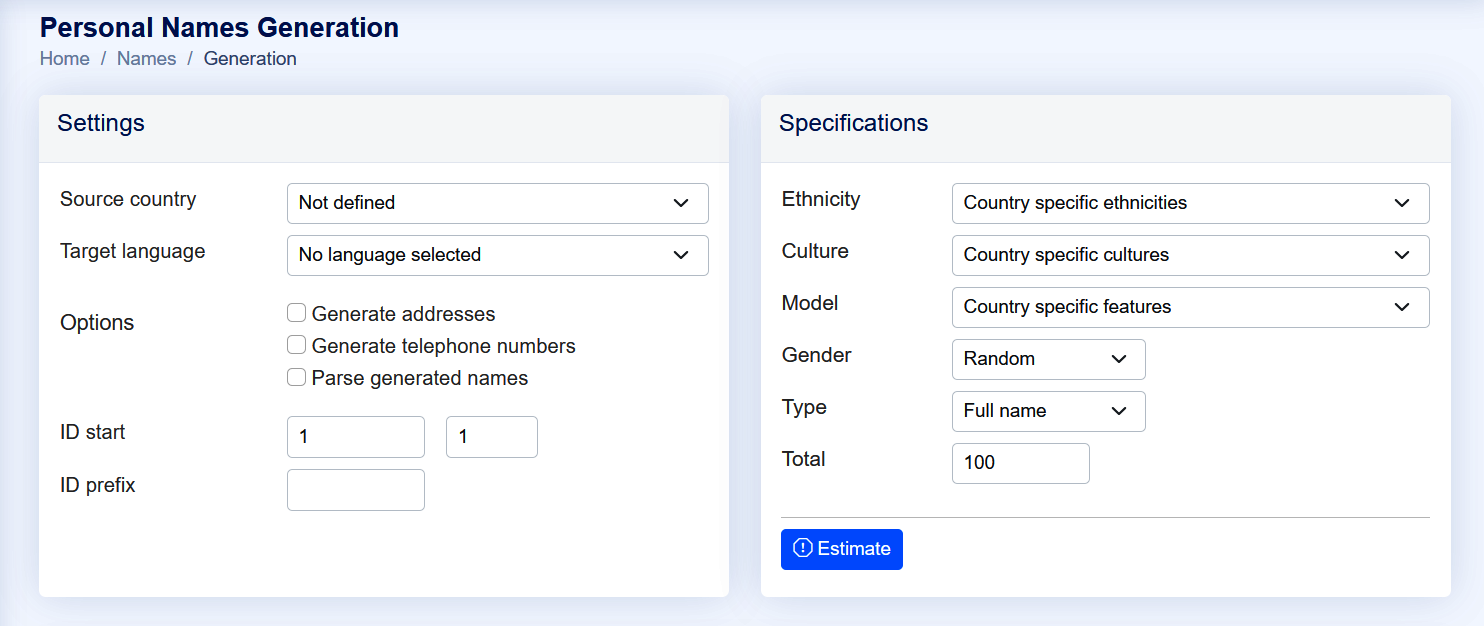Check the Parse generated names box
1484x626 pixels.
296,377
